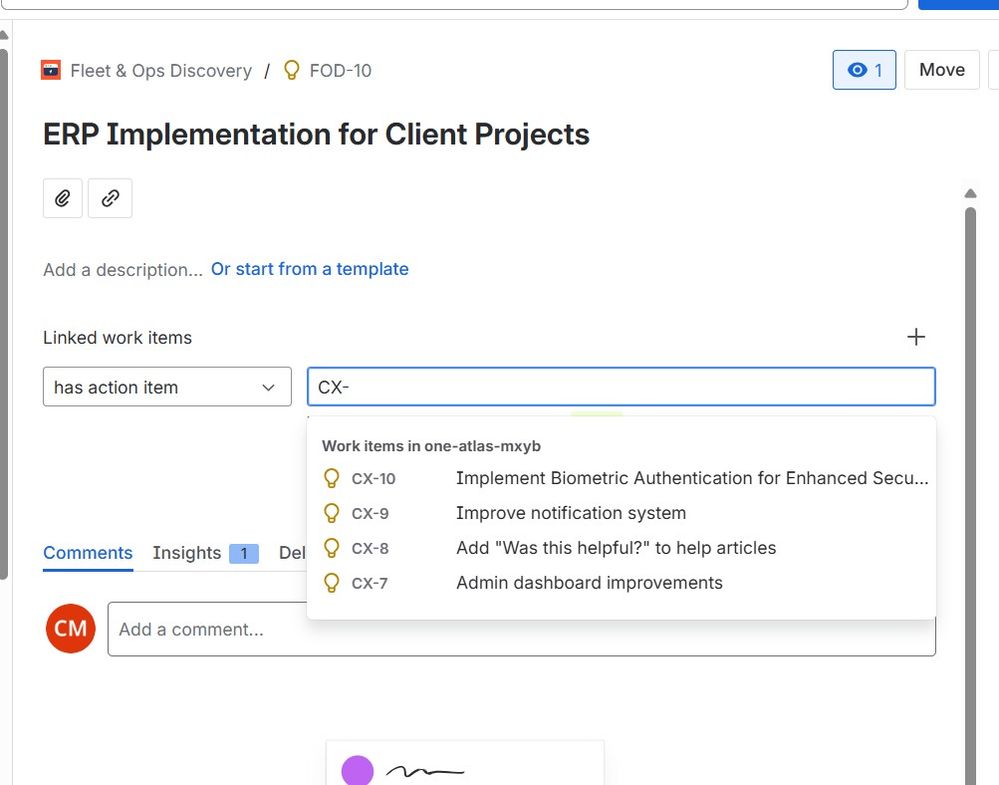Select CX-9 Improve notification system
The height and width of the screenshot is (785, 999).
tap(570, 513)
